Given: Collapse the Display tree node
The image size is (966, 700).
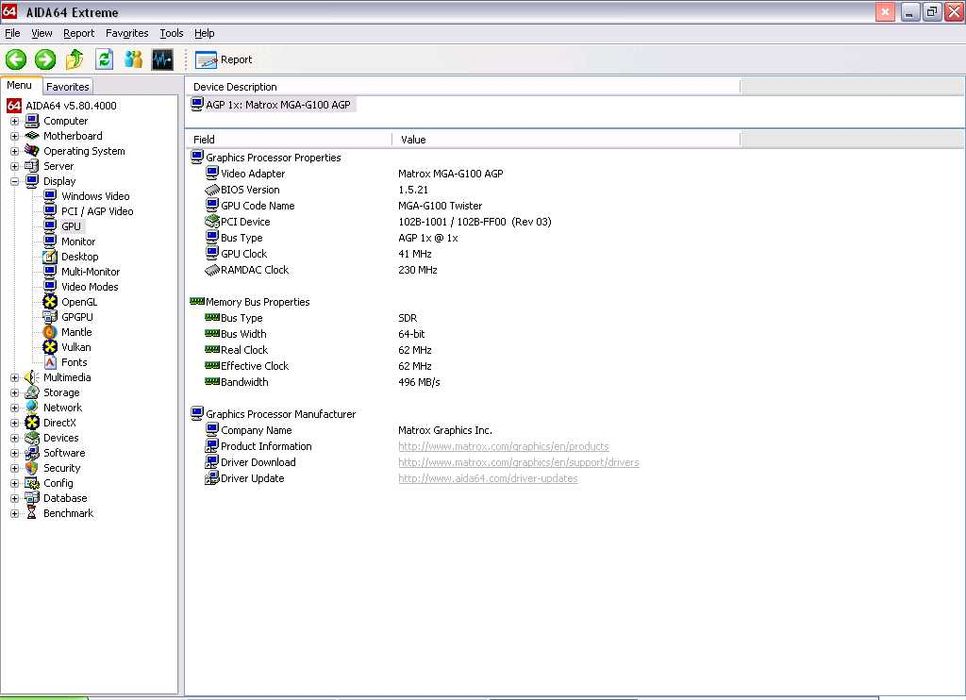Looking at the screenshot, I should [14, 182].
